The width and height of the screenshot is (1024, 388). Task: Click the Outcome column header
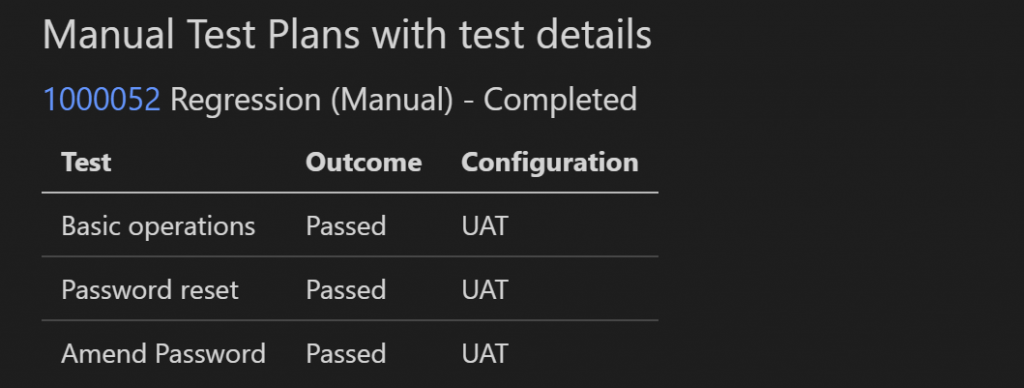point(364,162)
